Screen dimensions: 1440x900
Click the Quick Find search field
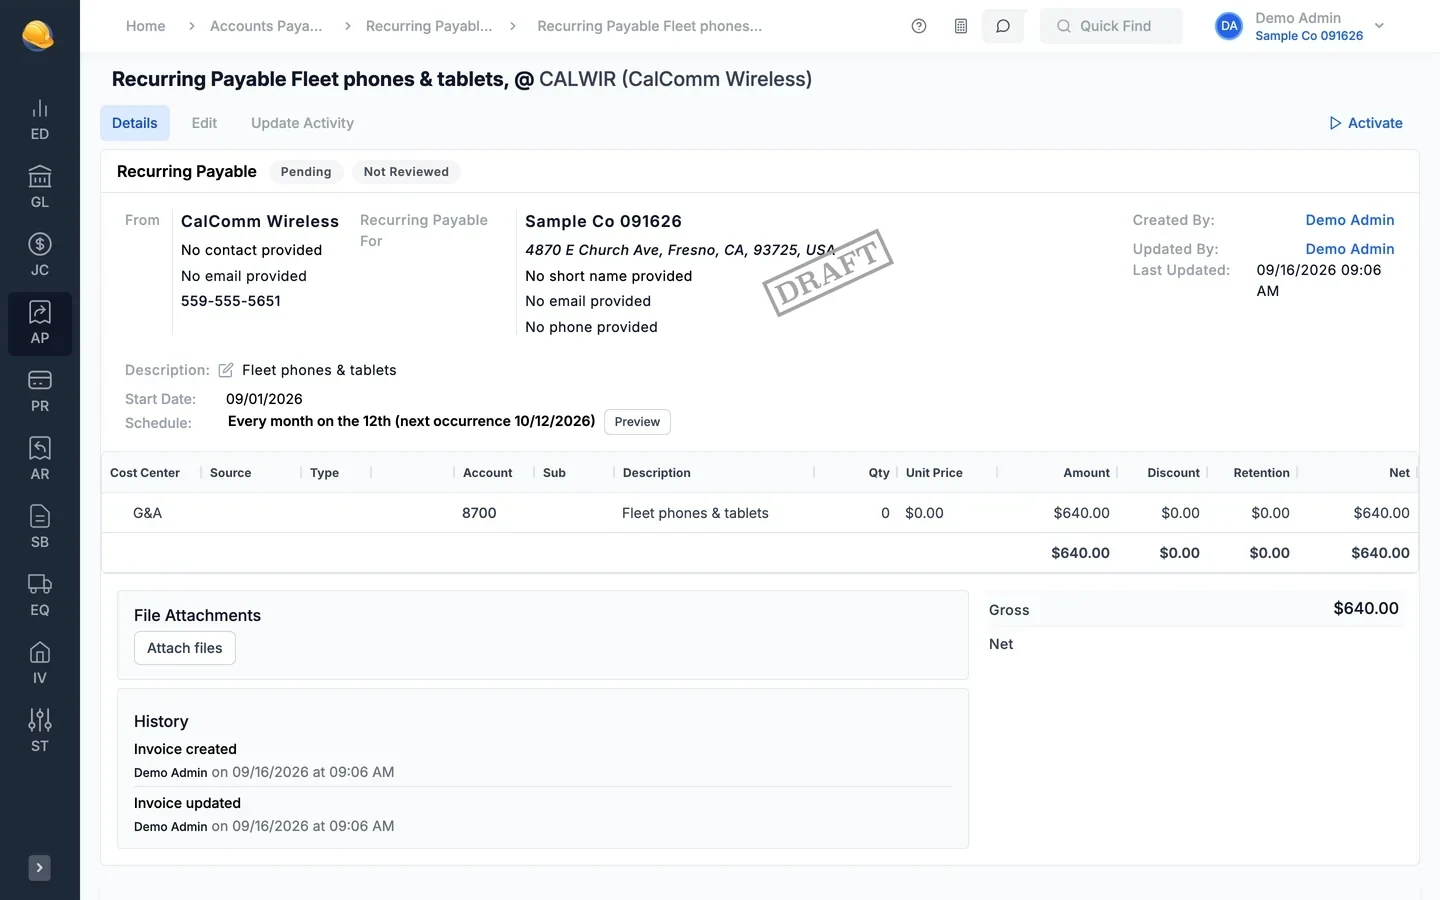point(1111,26)
